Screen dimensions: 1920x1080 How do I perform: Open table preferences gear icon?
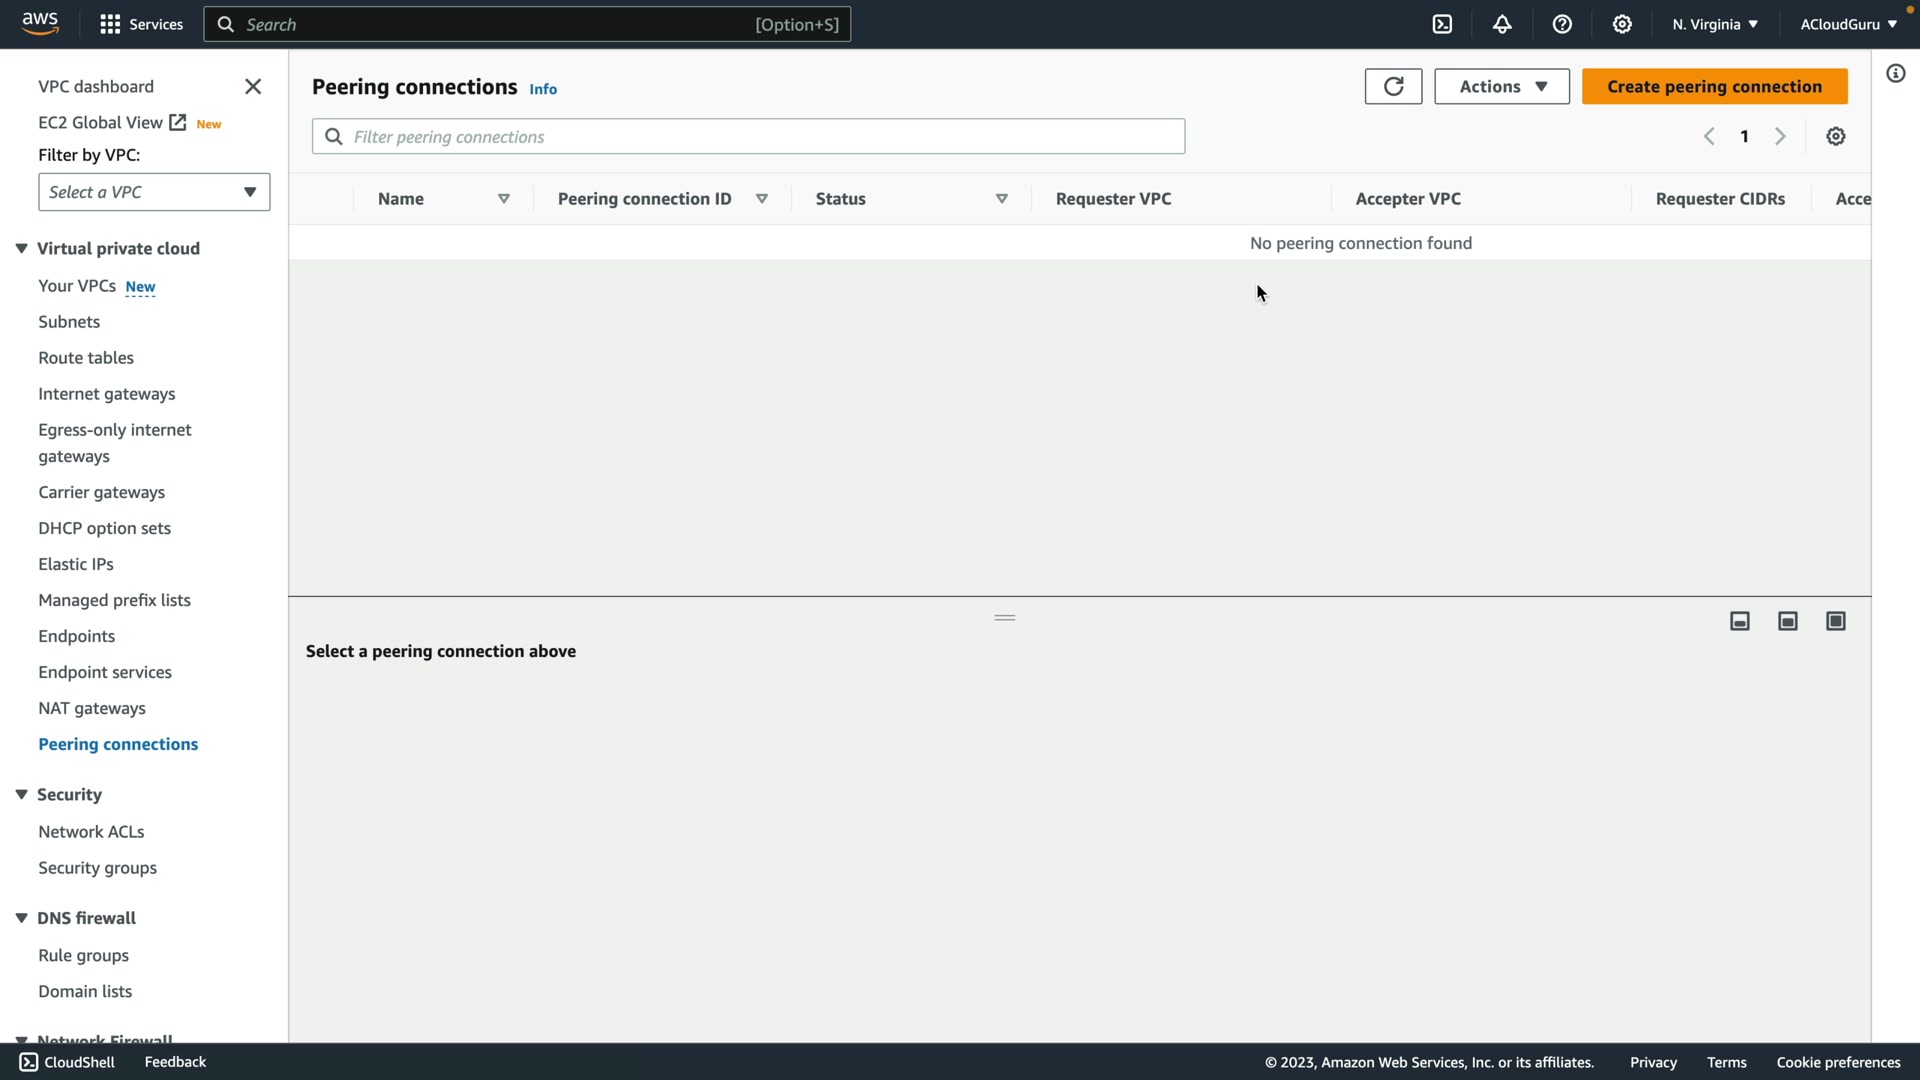(x=1836, y=137)
